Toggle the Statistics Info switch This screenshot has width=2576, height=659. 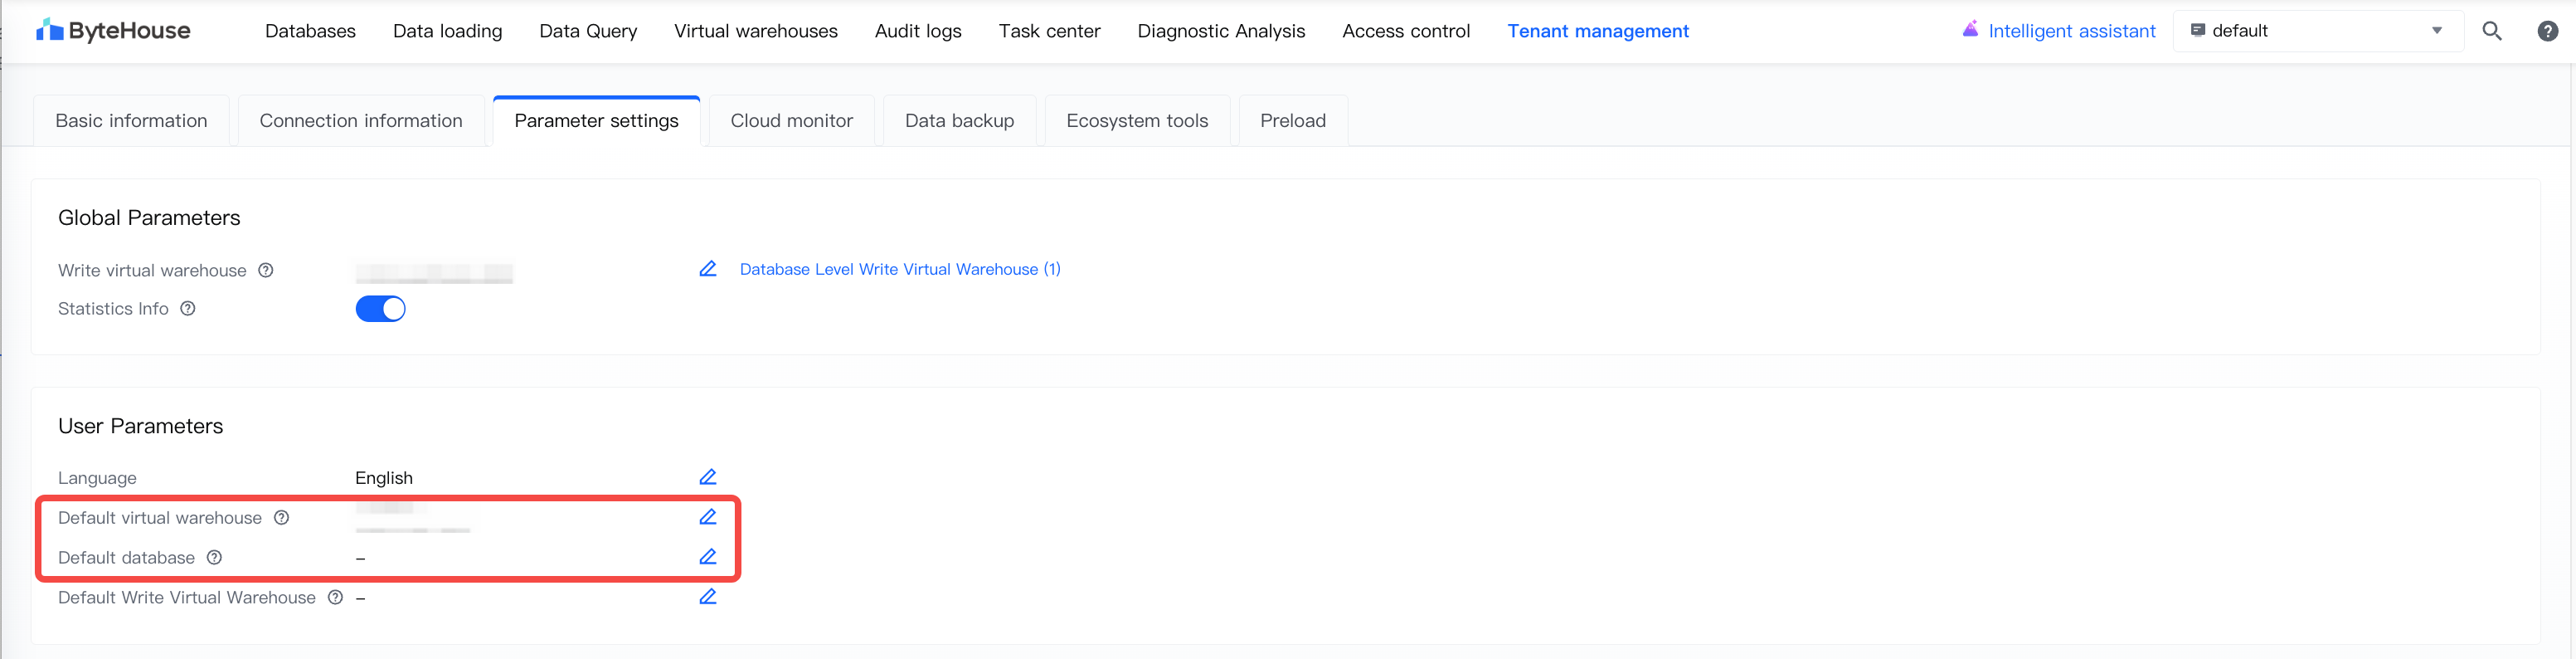coord(380,309)
